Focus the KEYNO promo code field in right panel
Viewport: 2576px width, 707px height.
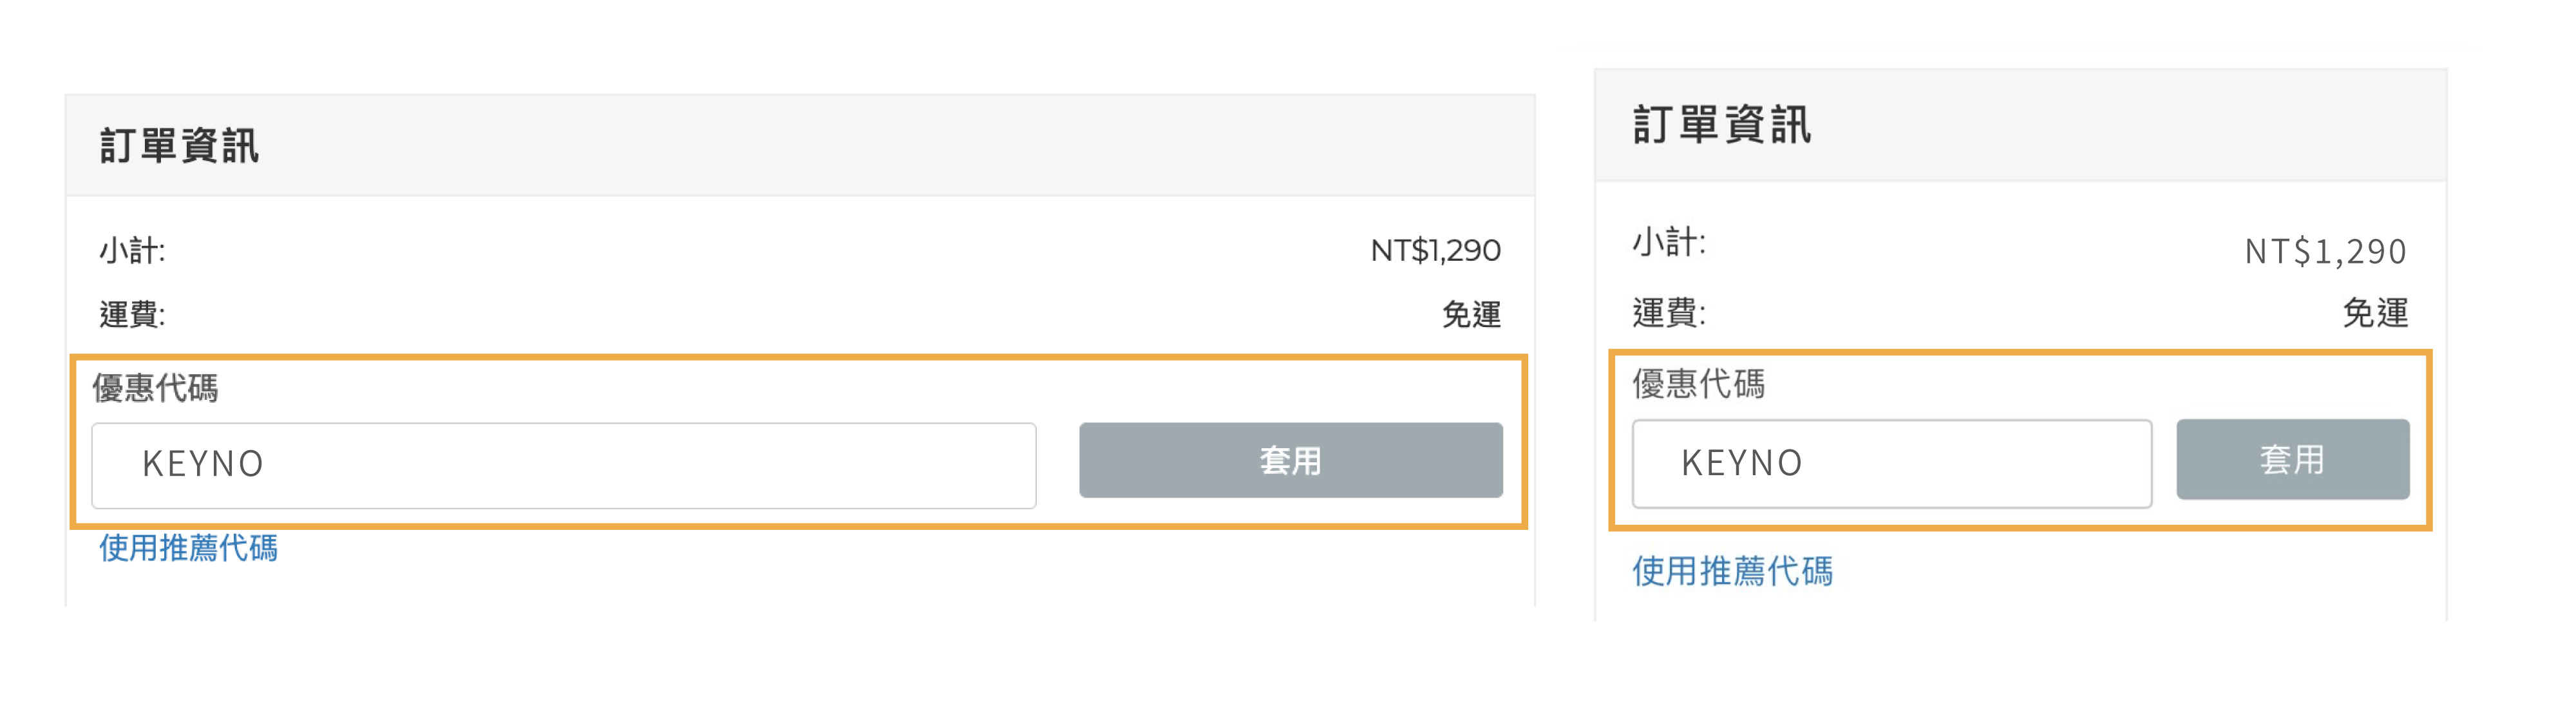1891,463
